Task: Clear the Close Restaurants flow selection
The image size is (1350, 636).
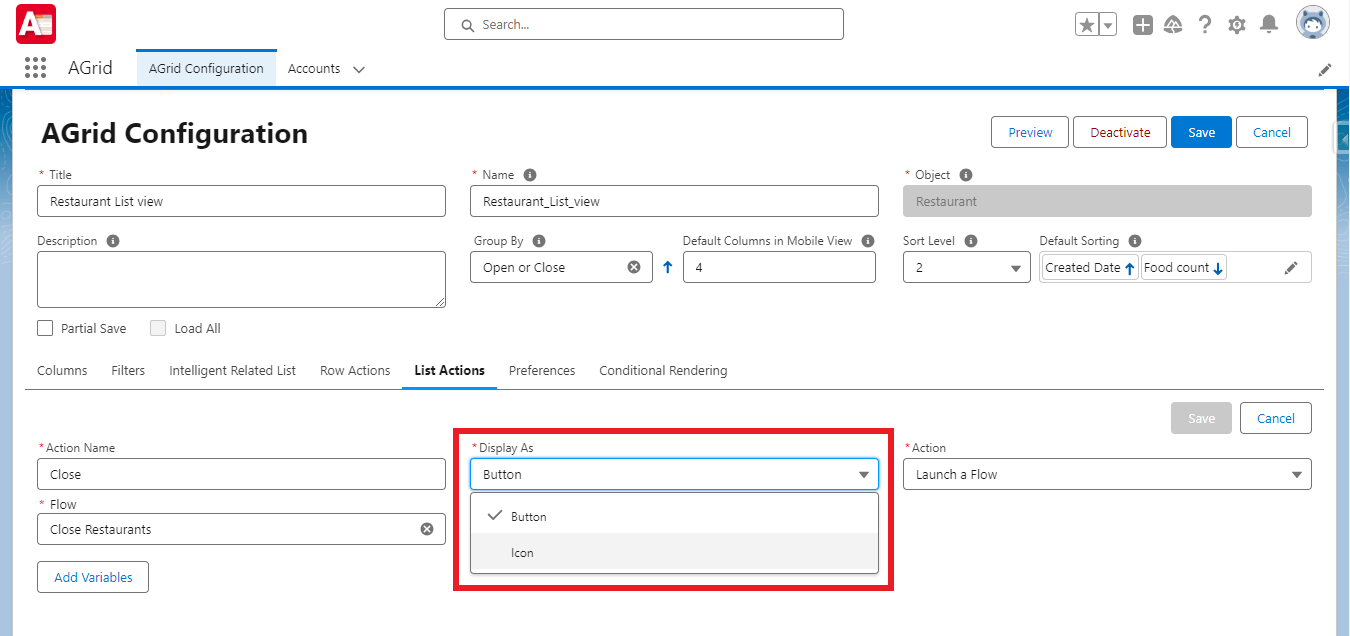Action: point(427,529)
